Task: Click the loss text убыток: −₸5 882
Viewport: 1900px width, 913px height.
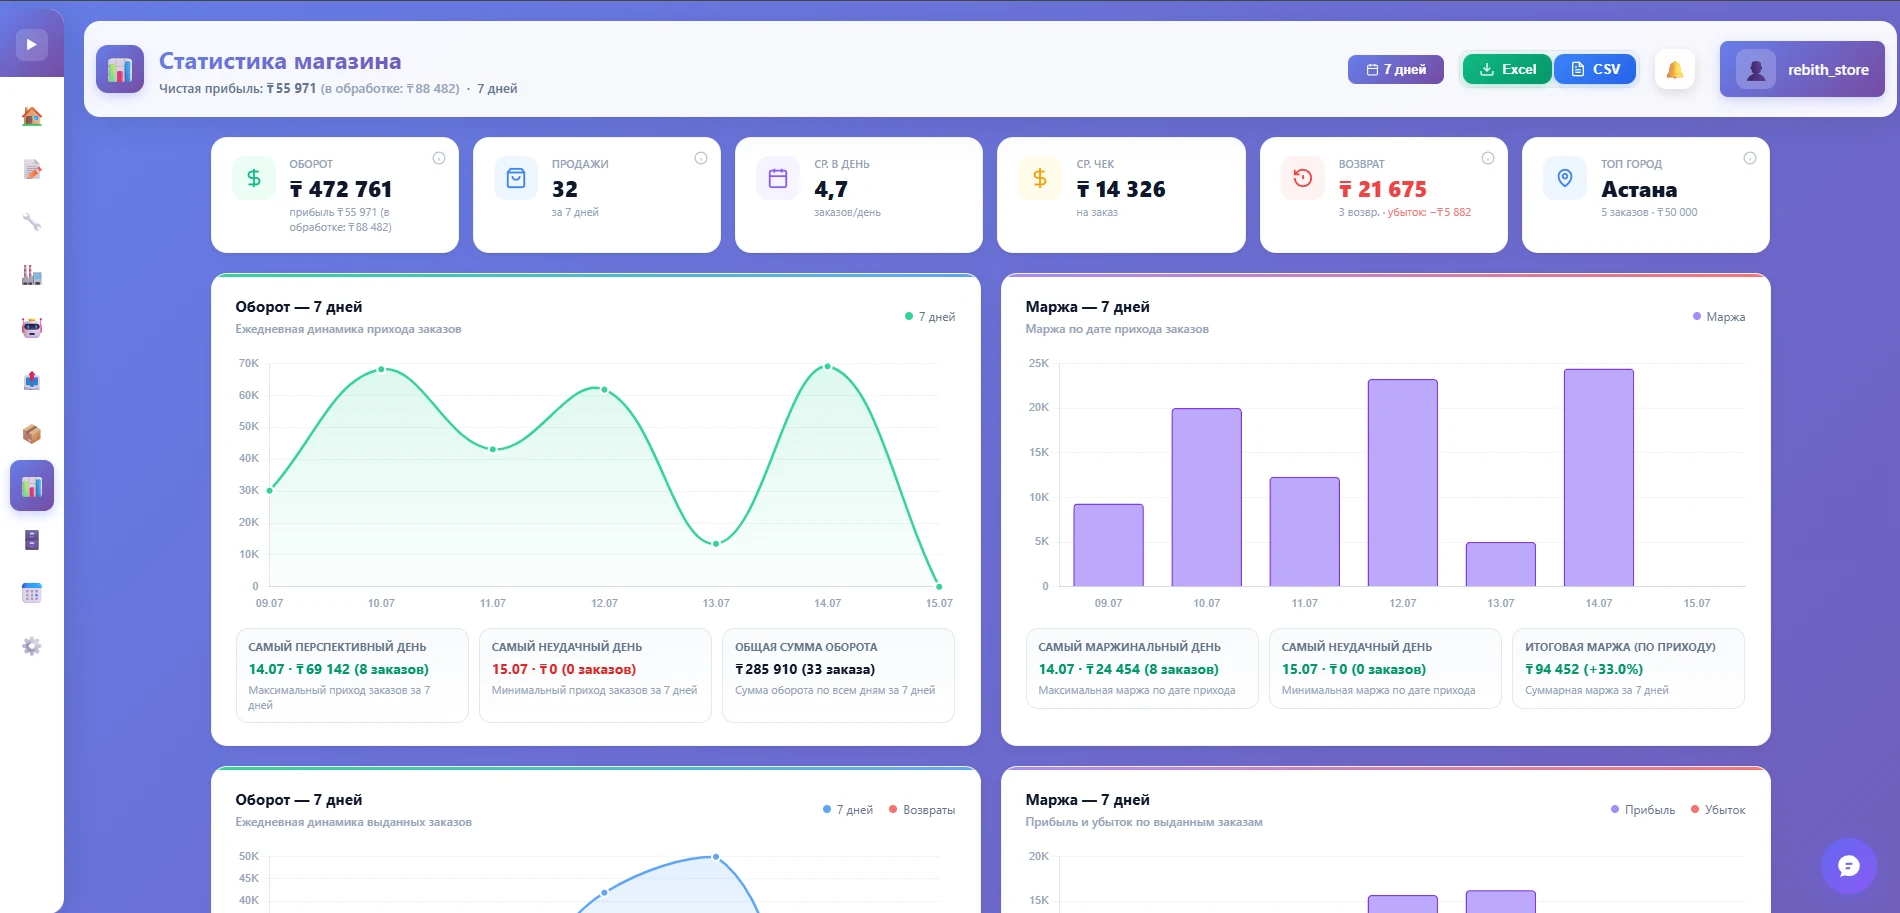Action: (x=1429, y=212)
